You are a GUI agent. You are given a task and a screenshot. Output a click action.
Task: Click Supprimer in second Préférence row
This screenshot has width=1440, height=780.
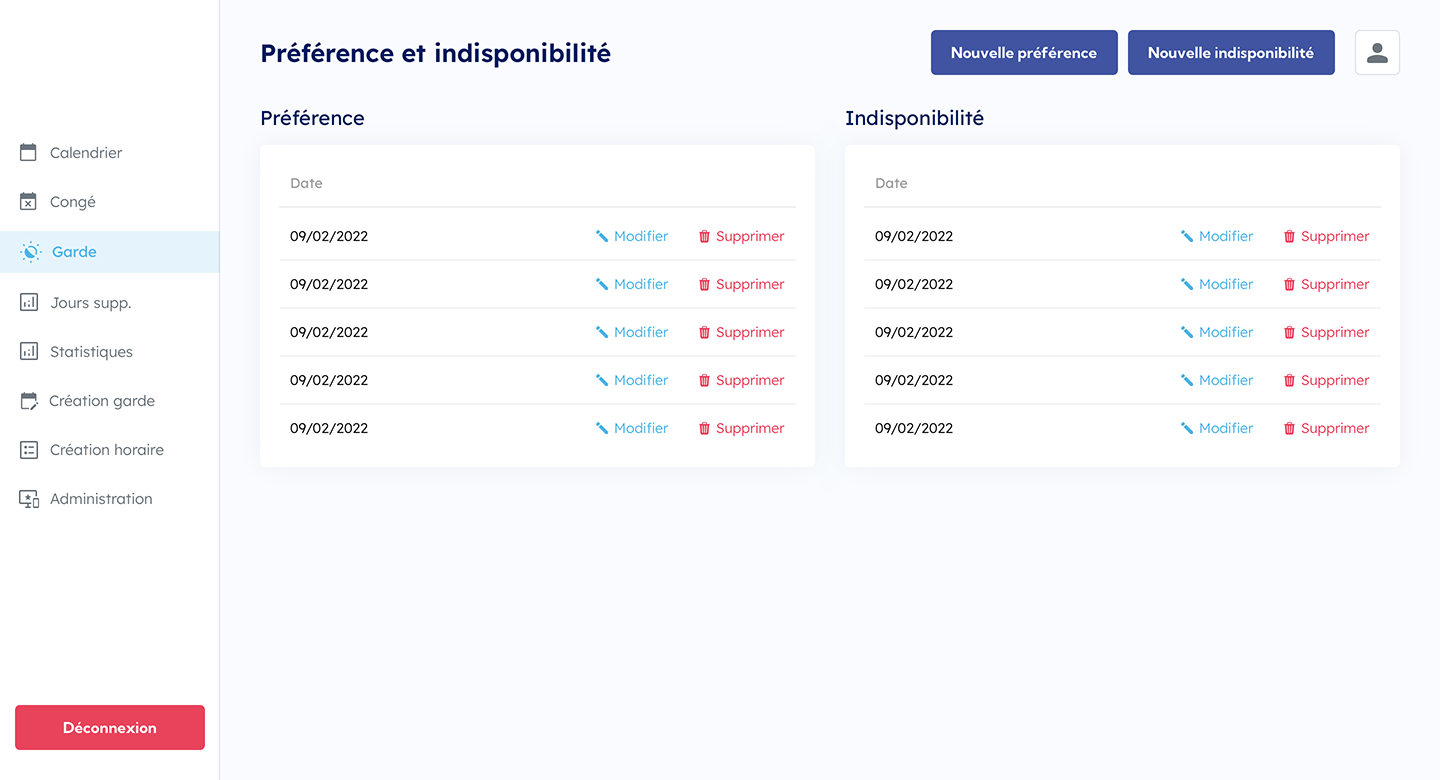click(x=749, y=285)
